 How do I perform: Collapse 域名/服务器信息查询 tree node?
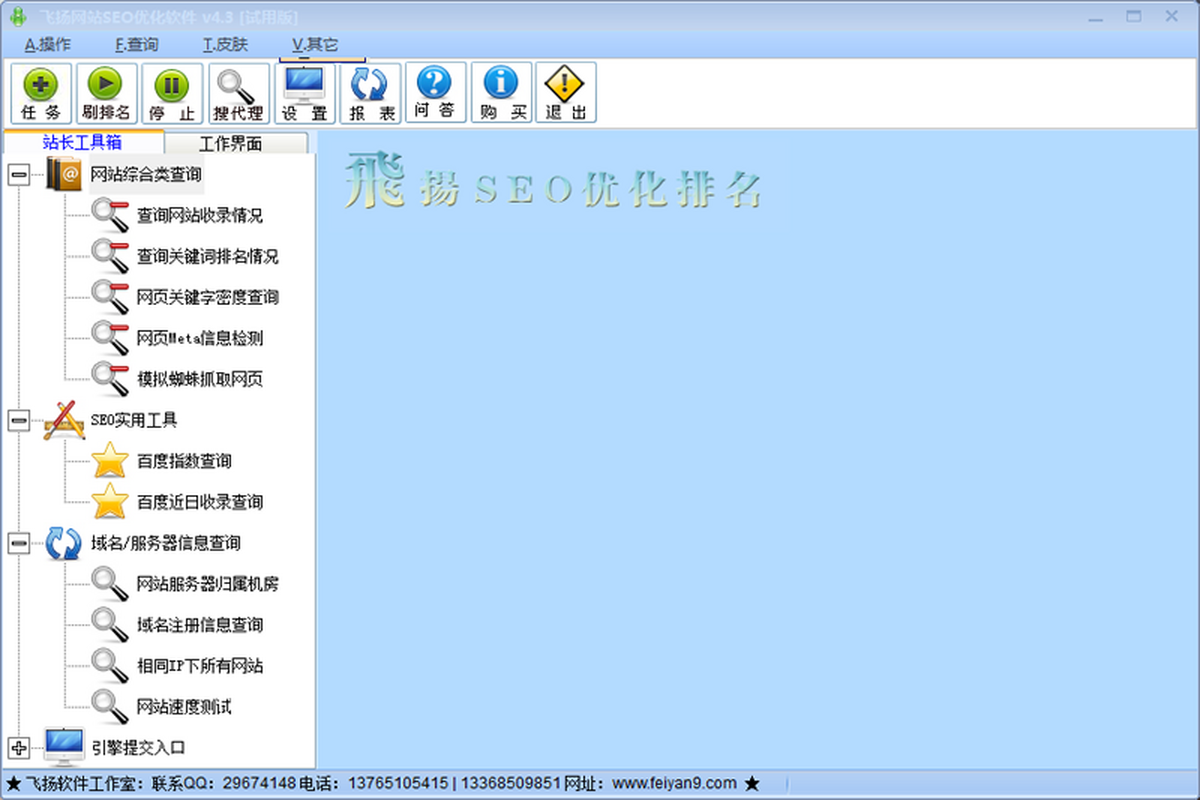[x=18, y=544]
